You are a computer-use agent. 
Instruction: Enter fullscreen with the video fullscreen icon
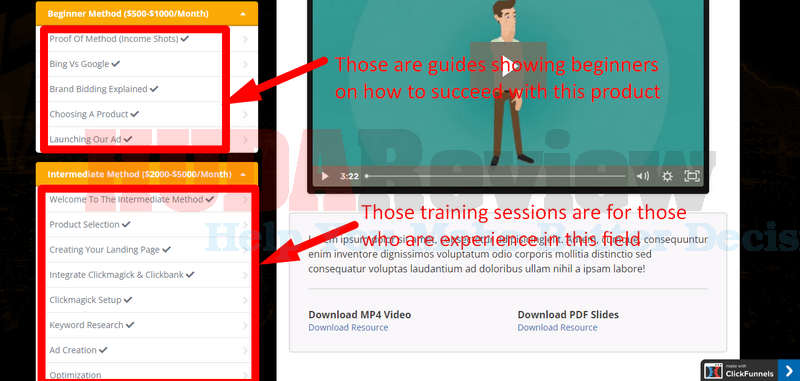click(691, 176)
